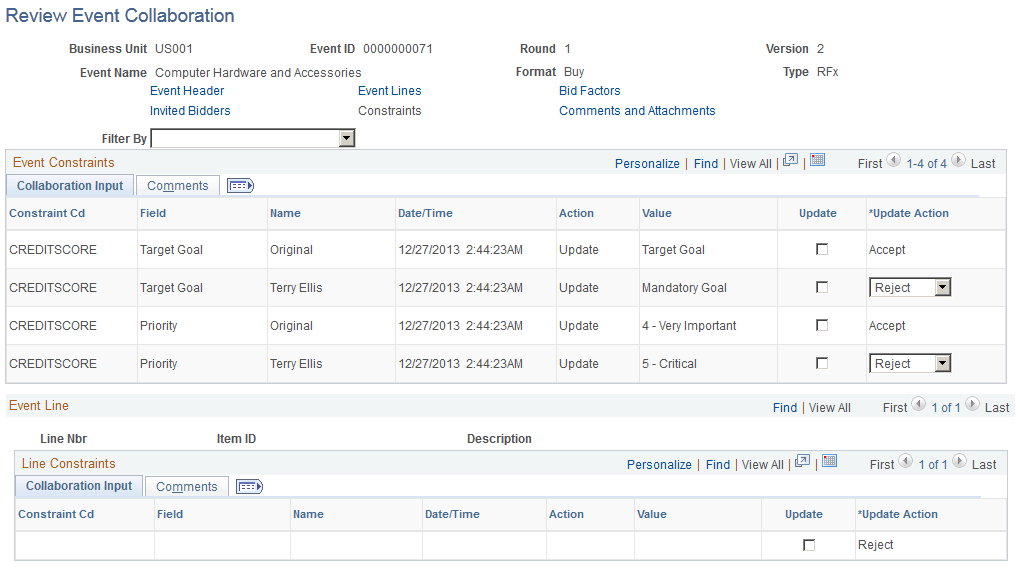This screenshot has height=575, width=1020.
Task: Check Update box for Terry Ellis Mandatory Goal row
Action: coord(822,287)
